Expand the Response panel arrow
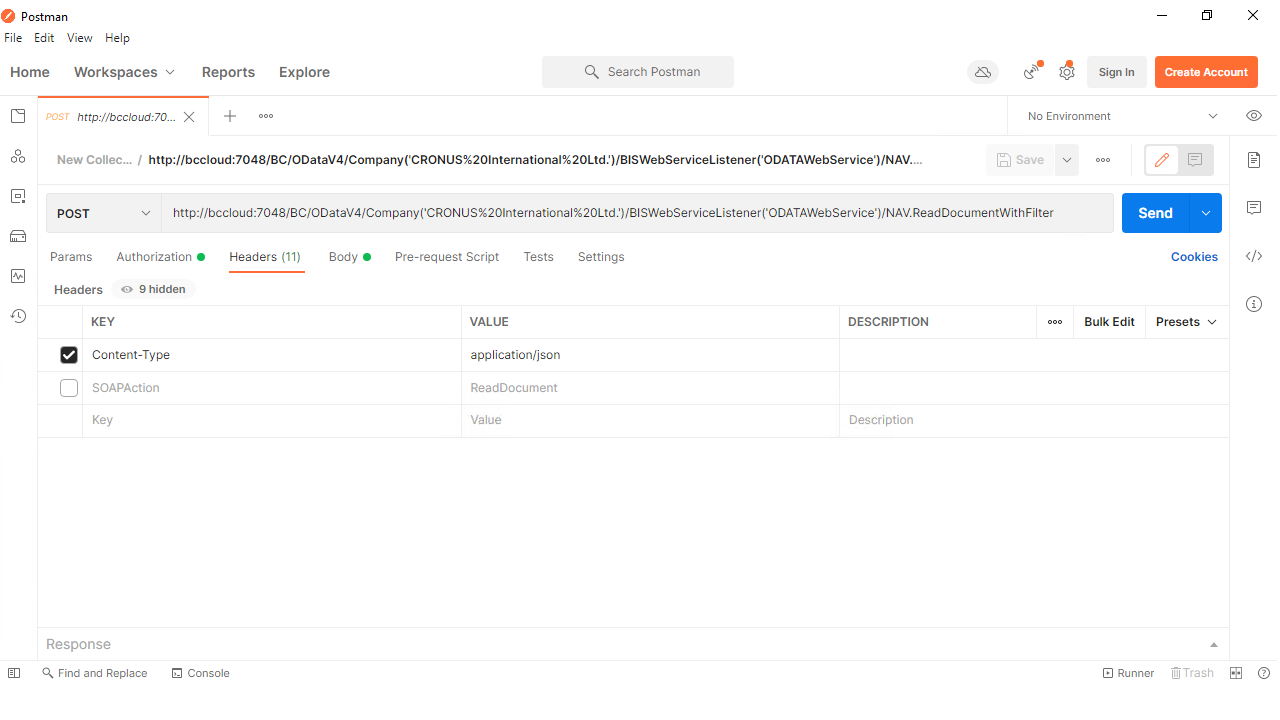The image size is (1280, 720). (1214, 645)
